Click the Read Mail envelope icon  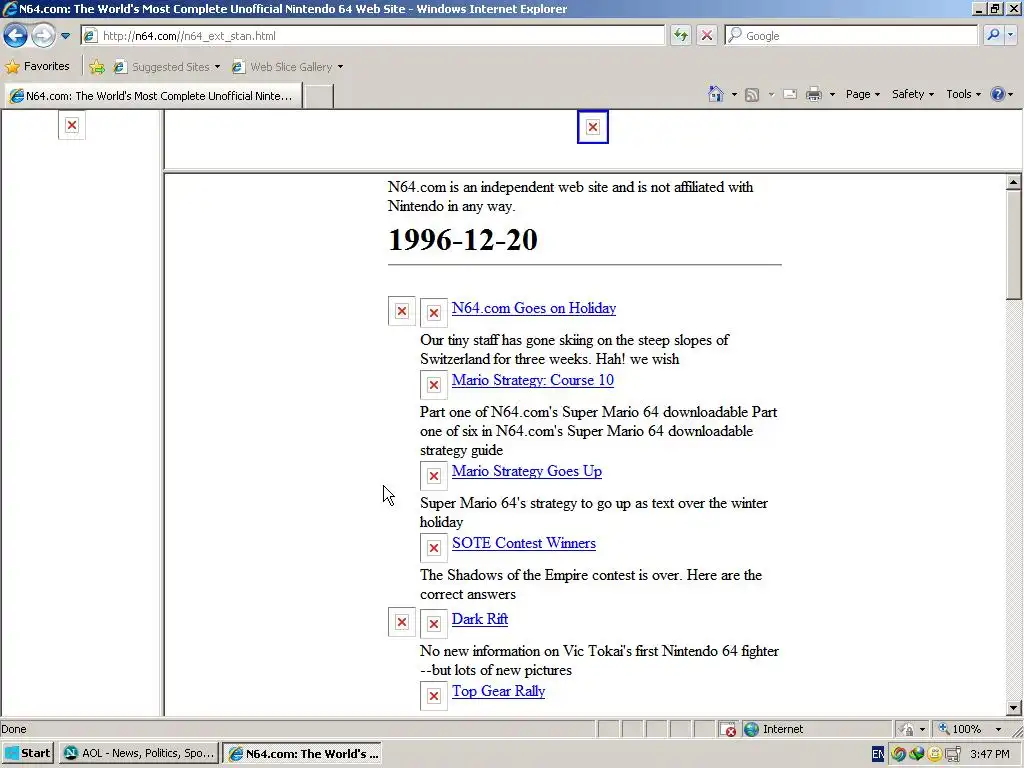click(790, 94)
